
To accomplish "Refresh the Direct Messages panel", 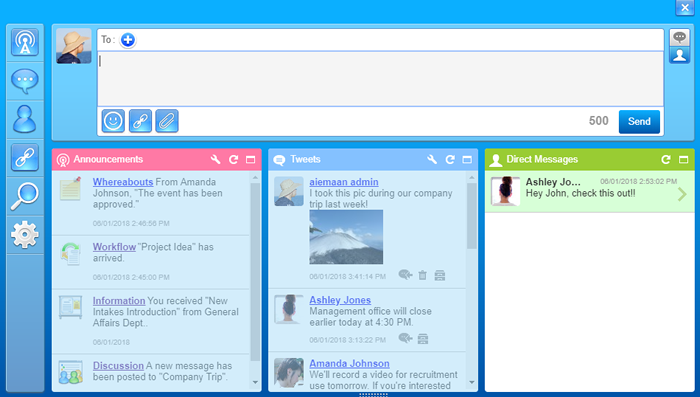I will pos(666,159).
